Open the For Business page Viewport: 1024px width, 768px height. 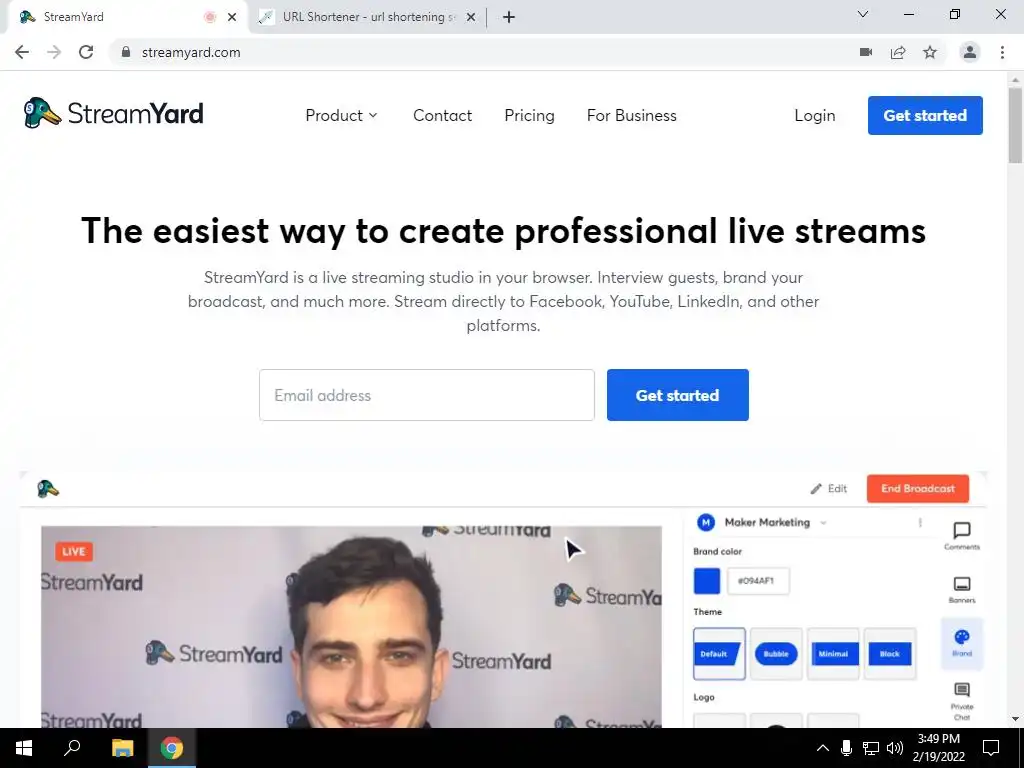[632, 116]
